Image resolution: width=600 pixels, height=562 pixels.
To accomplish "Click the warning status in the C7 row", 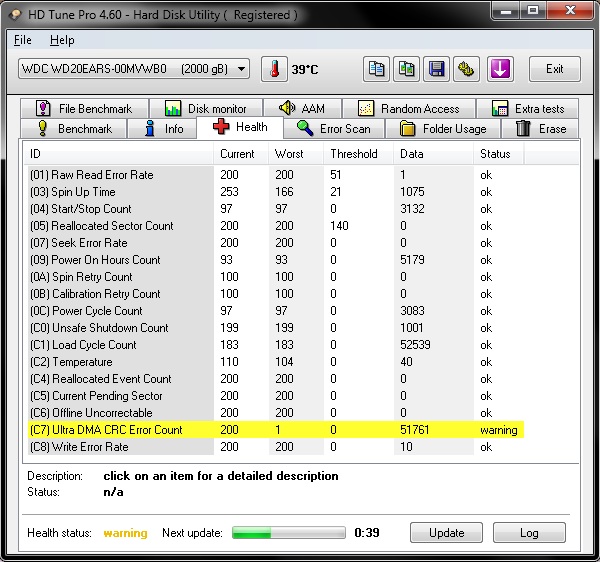I will [499, 430].
